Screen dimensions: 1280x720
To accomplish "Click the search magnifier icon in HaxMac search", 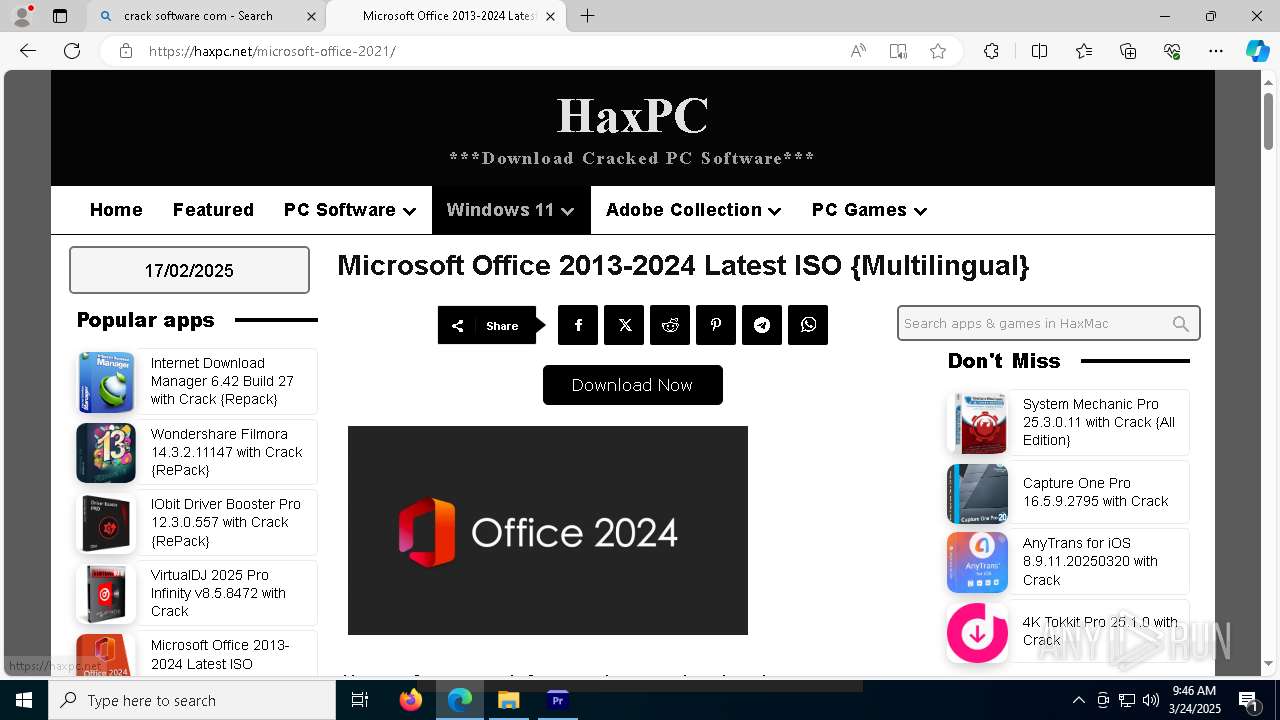I will pos(1181,324).
